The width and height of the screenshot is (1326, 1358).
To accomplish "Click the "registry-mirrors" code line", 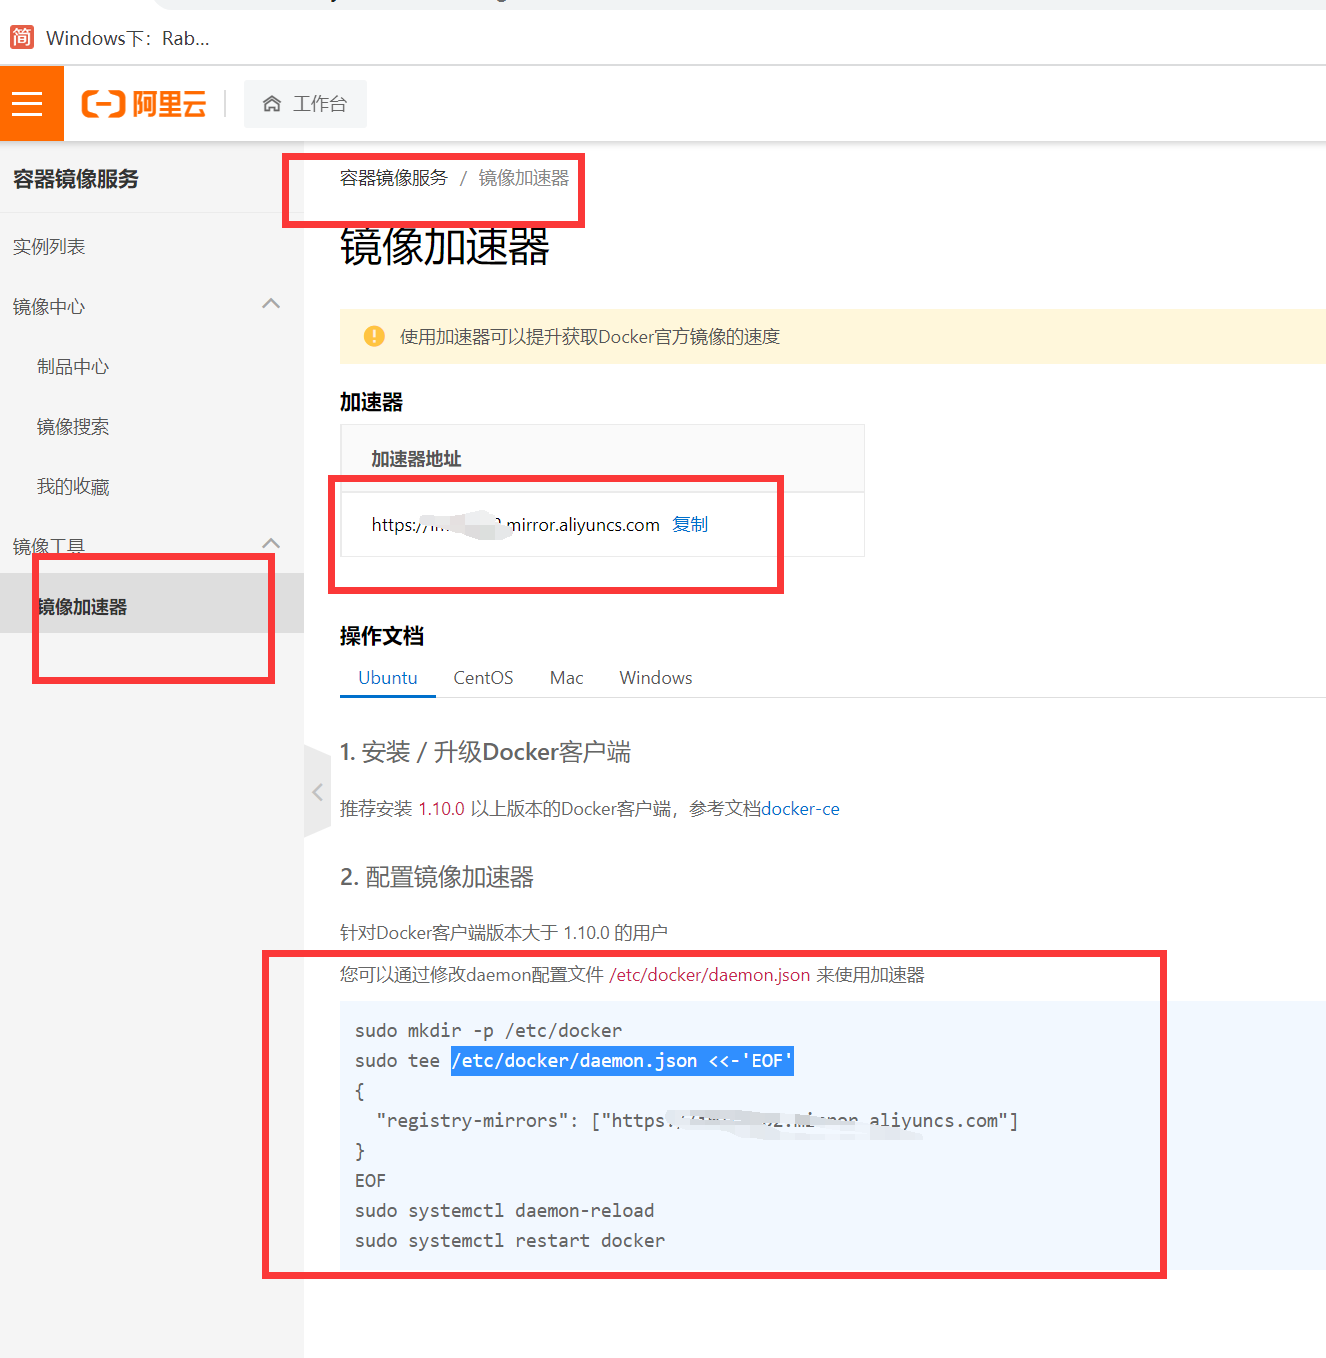I will click(697, 1121).
